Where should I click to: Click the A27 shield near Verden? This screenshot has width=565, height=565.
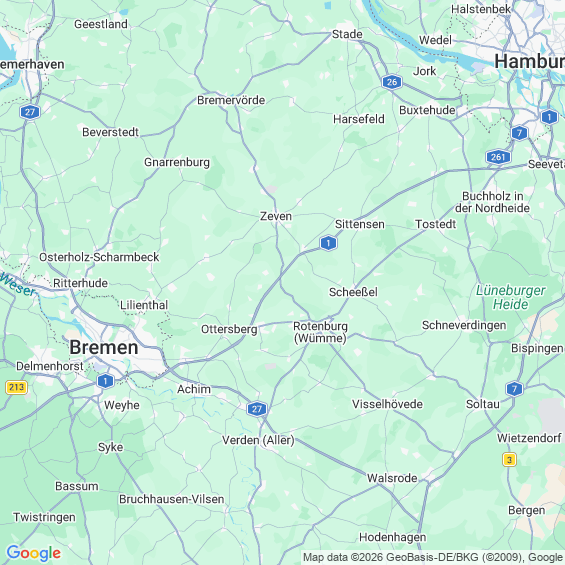257,409
